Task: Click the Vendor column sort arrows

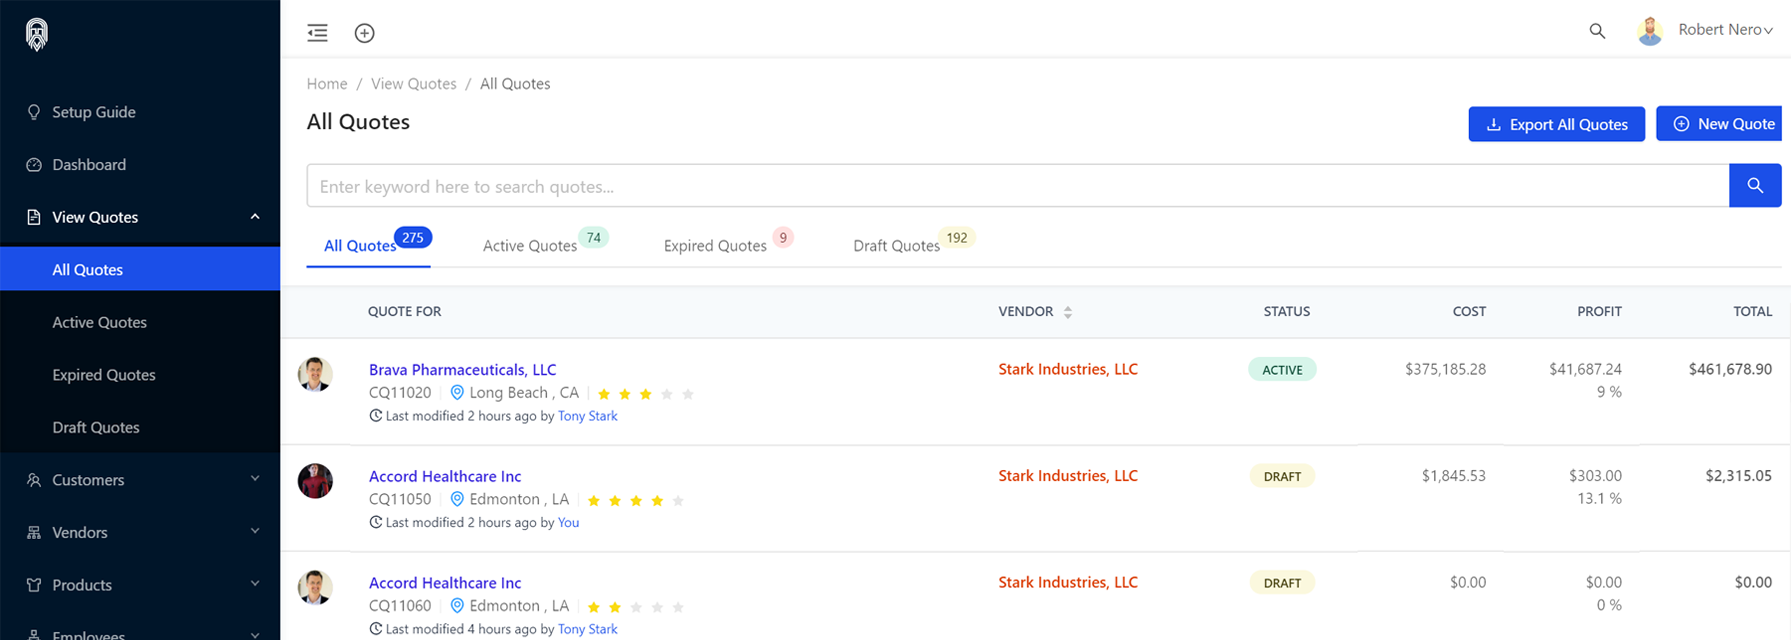Action: 1068,313
